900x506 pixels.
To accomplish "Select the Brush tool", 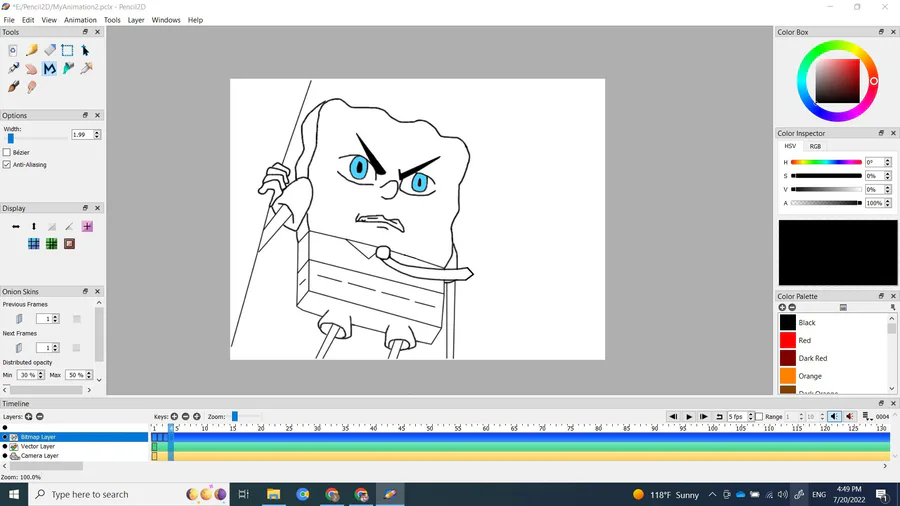I will point(13,87).
